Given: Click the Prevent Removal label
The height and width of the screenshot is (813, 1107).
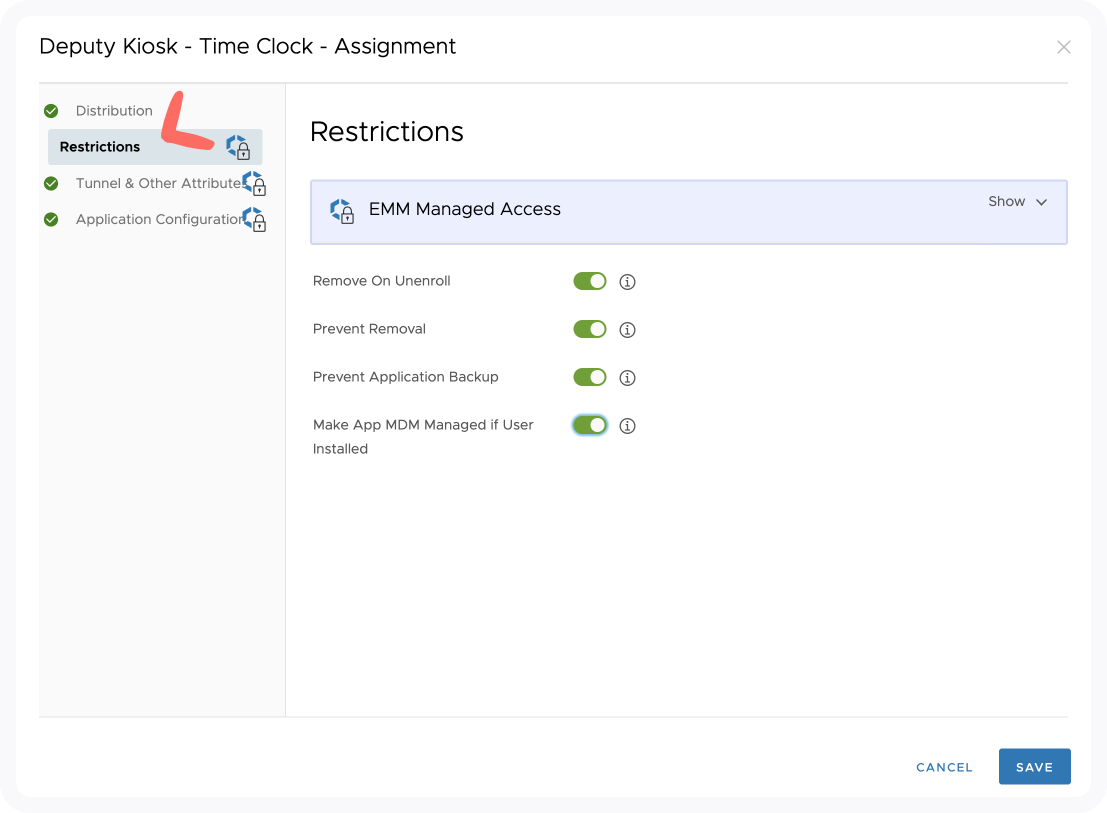Looking at the screenshot, I should (x=369, y=329).
